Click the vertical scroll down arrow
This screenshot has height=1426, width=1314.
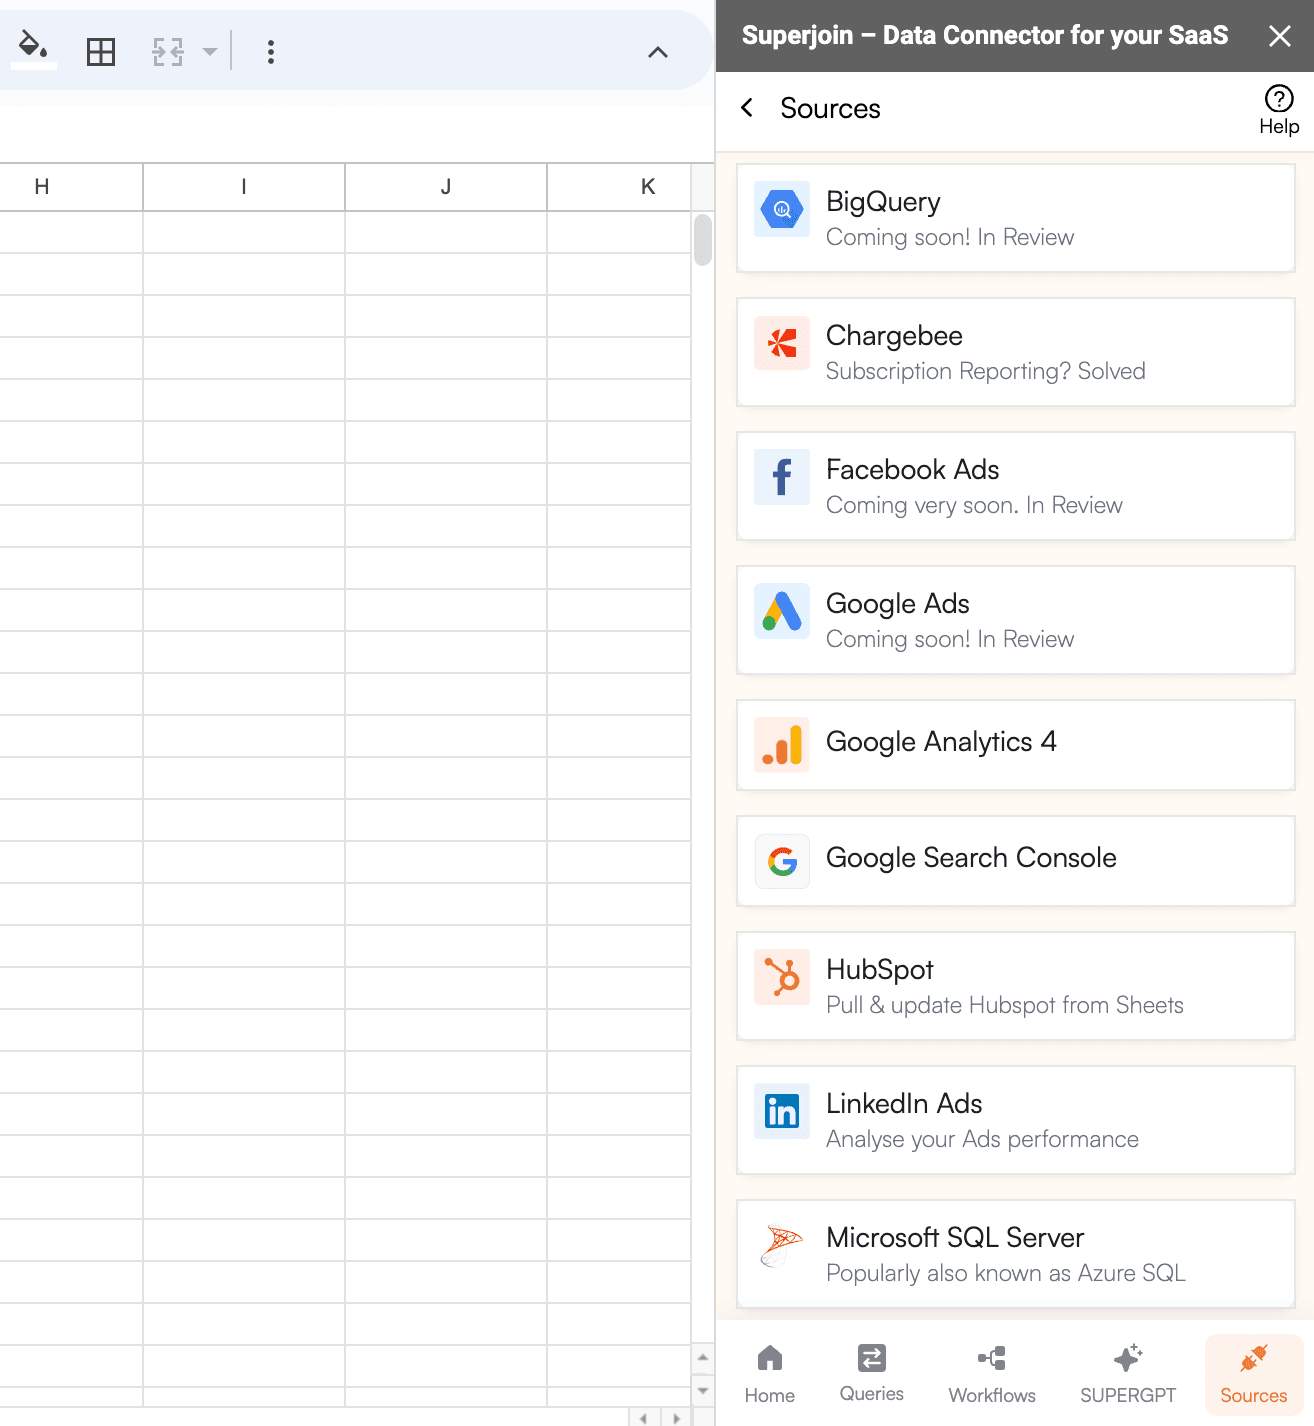pyautogui.click(x=703, y=1391)
